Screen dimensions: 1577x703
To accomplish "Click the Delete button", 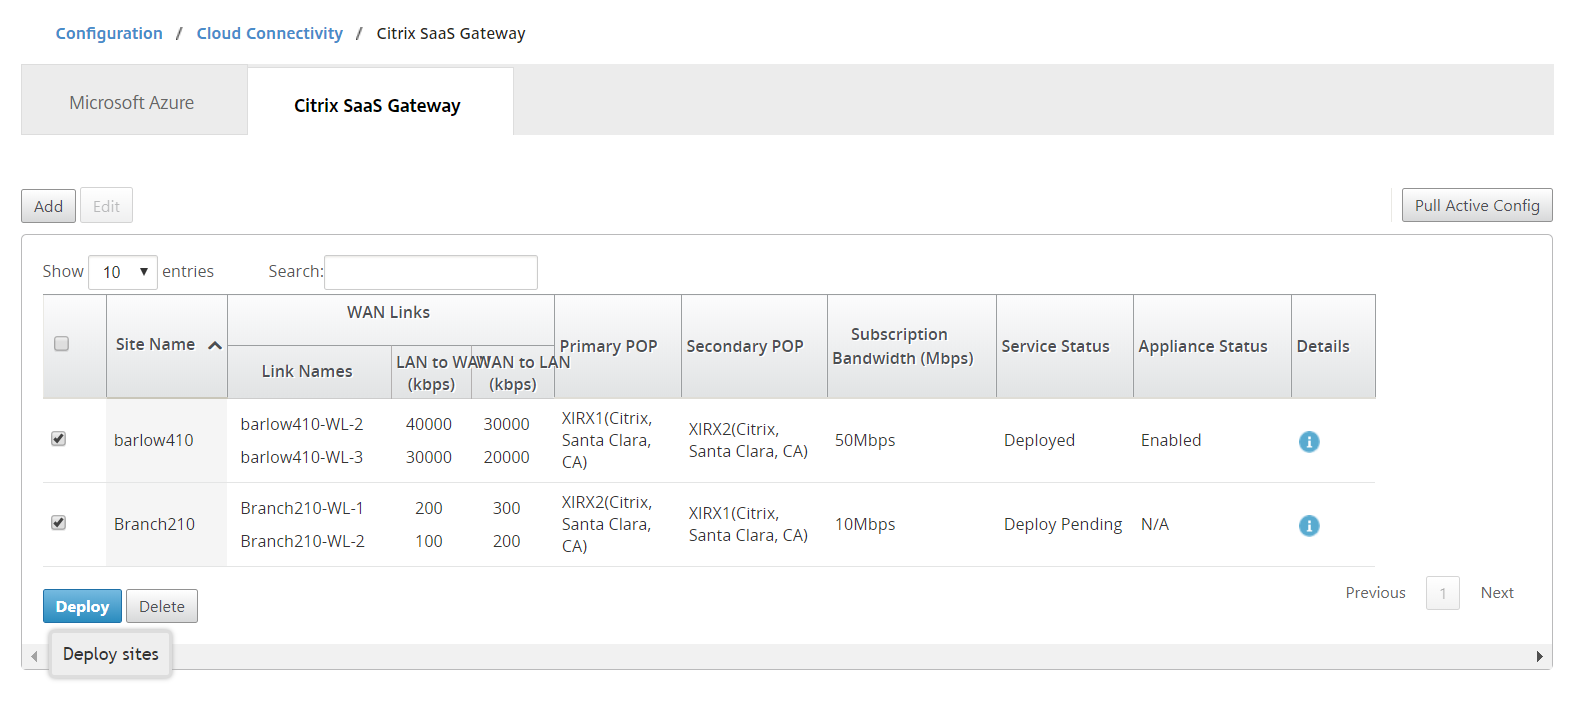I will (161, 606).
